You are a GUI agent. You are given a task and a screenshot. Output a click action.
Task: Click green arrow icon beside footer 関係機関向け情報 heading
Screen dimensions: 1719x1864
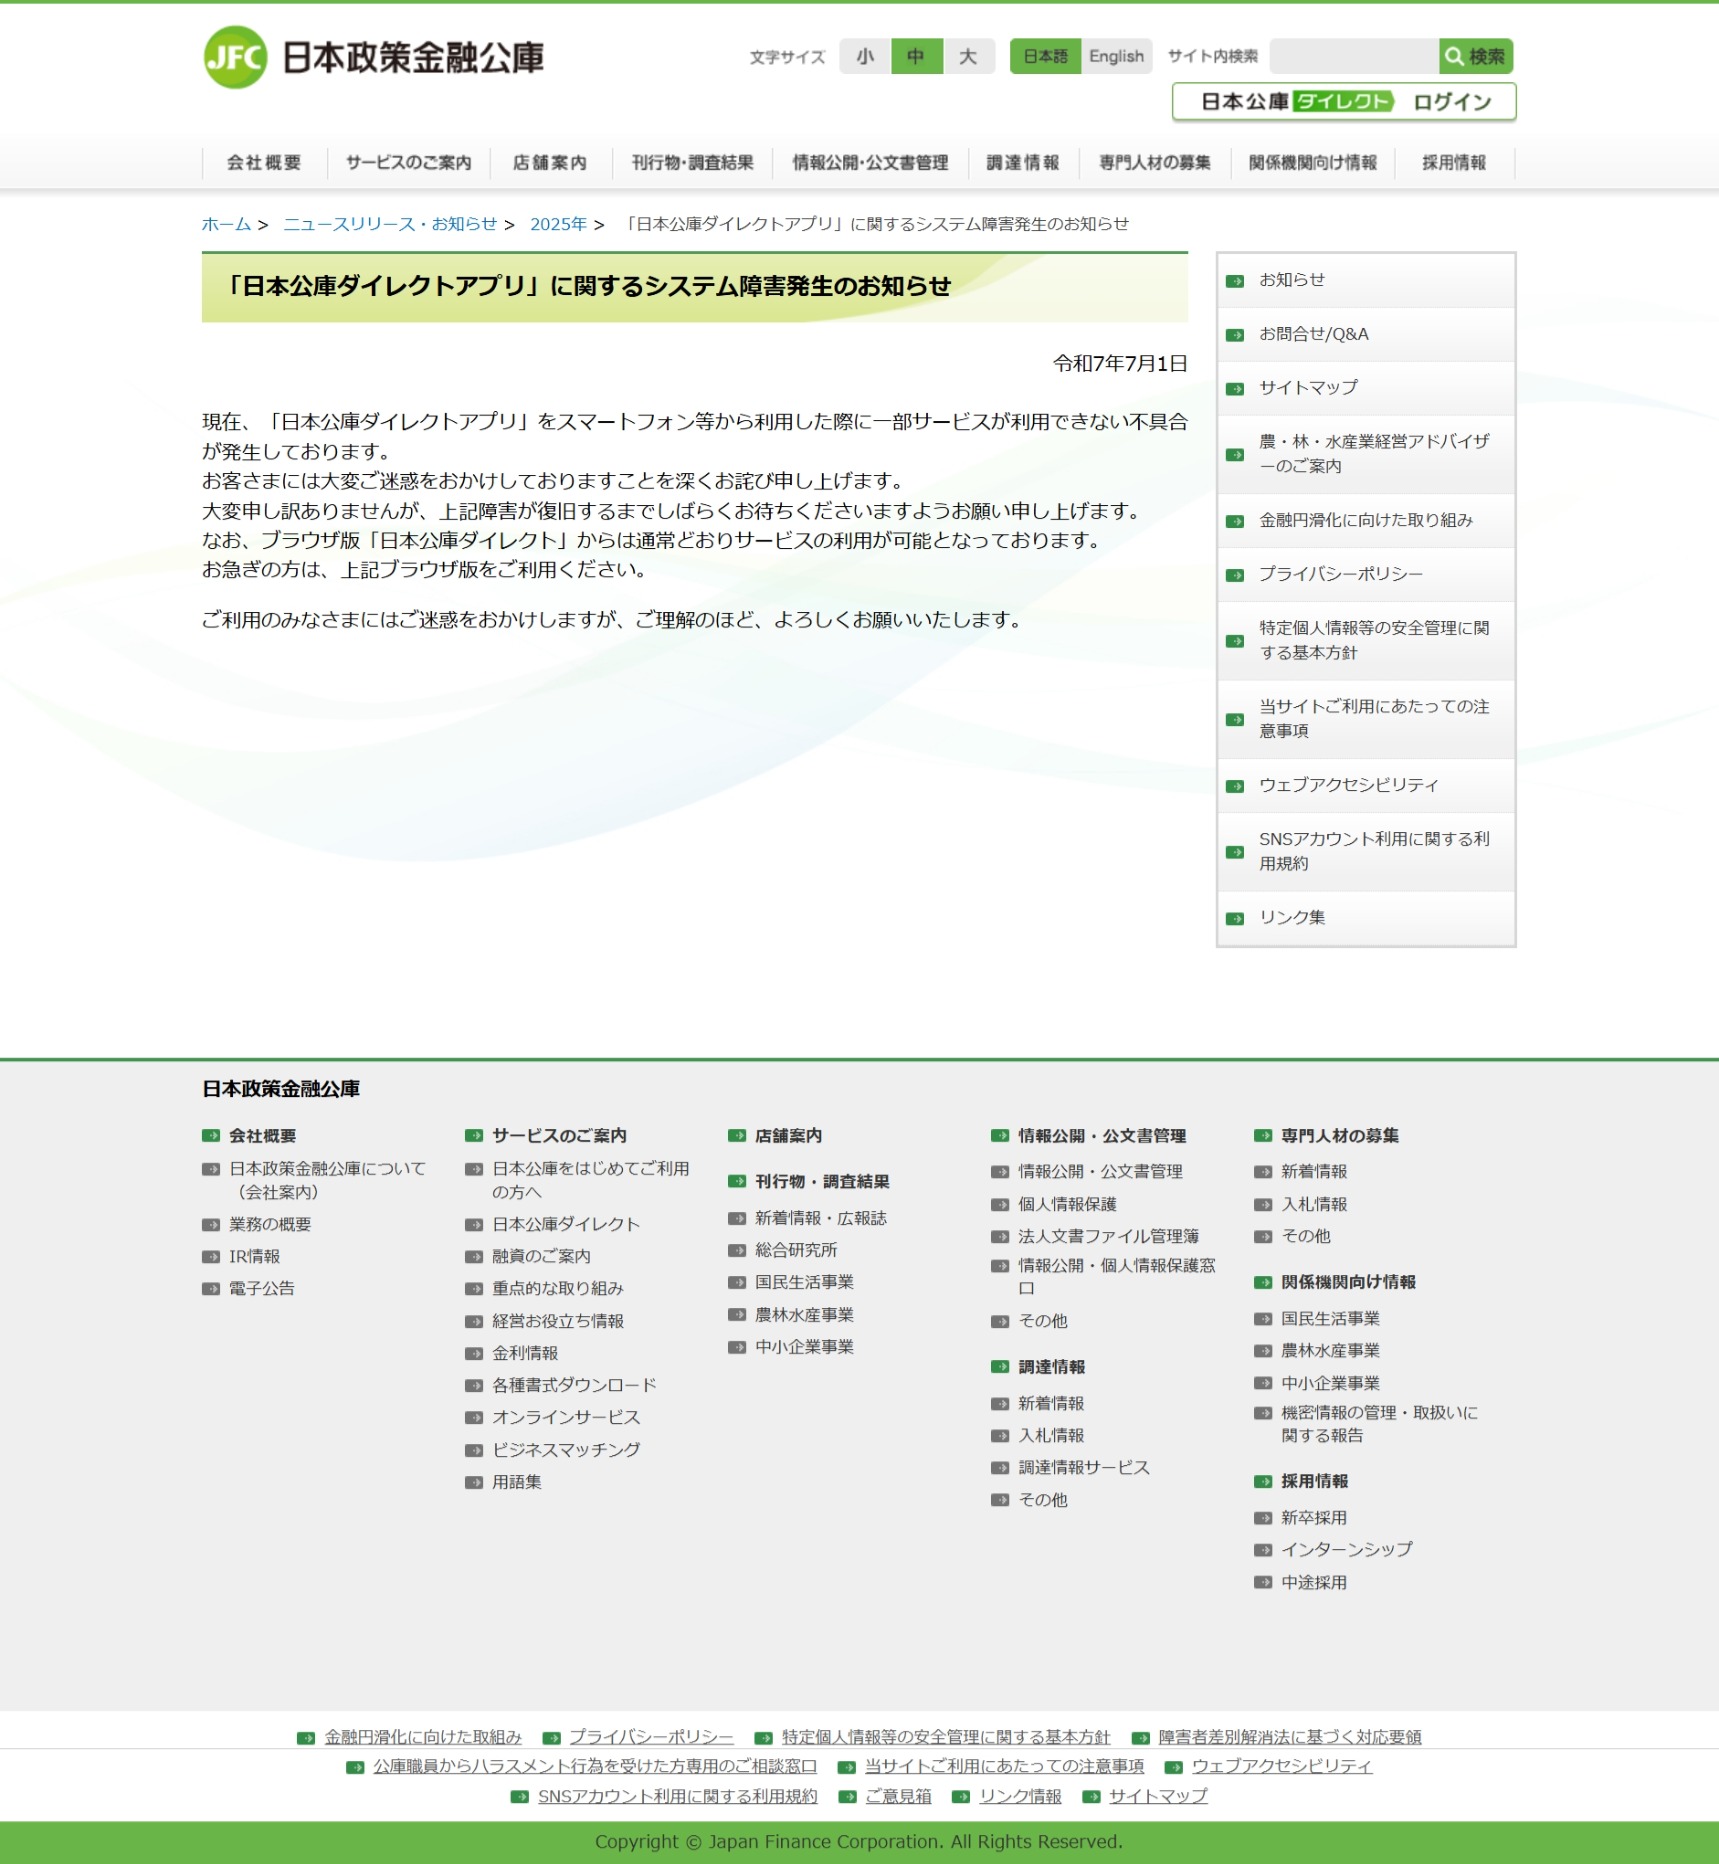(1263, 1282)
